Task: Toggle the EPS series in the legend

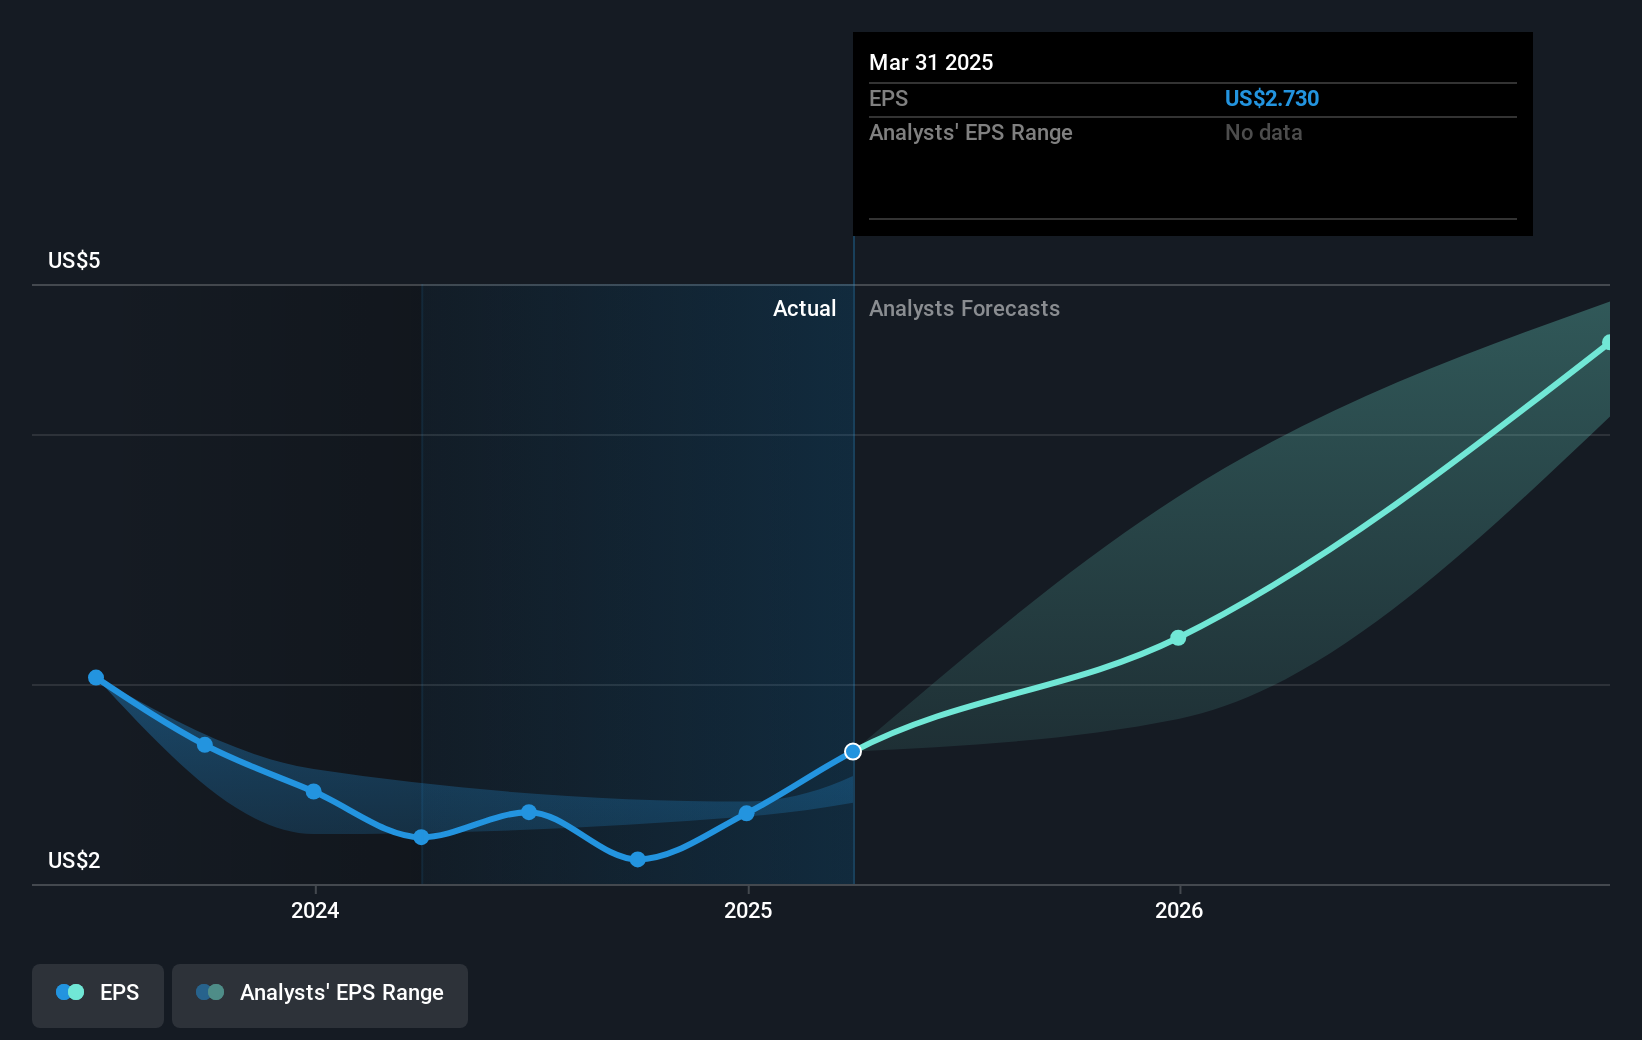Action: [97, 996]
